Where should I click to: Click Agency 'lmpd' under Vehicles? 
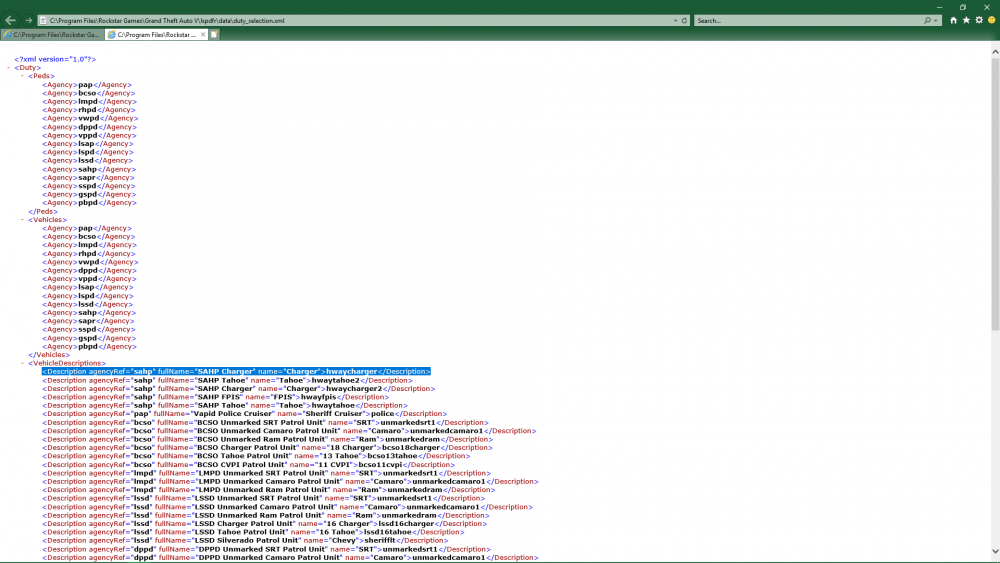(x=89, y=245)
